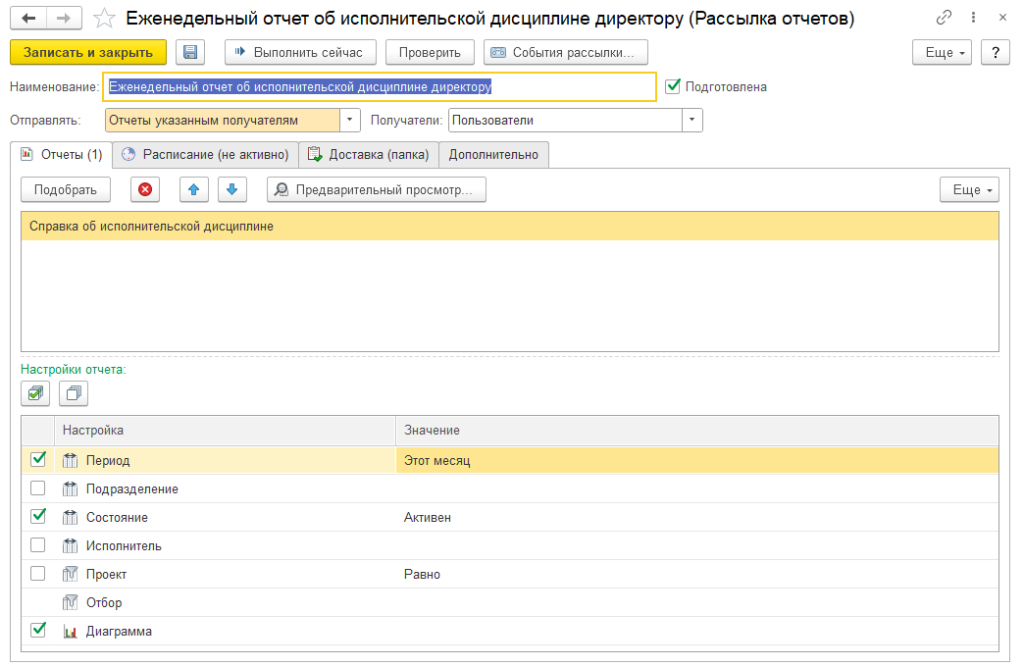Add form to favorites with star icon
Image resolution: width=1024 pixels, height=667 pixels.
pos(103,19)
